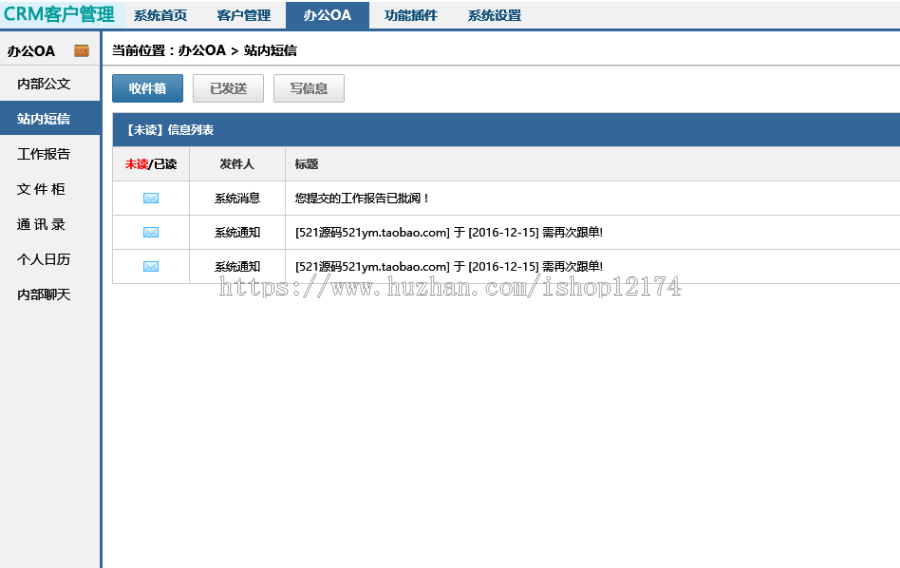This screenshot has height=568, width=900.
Task: Open 内部聊天 in the sidebar
Action: click(x=44, y=294)
